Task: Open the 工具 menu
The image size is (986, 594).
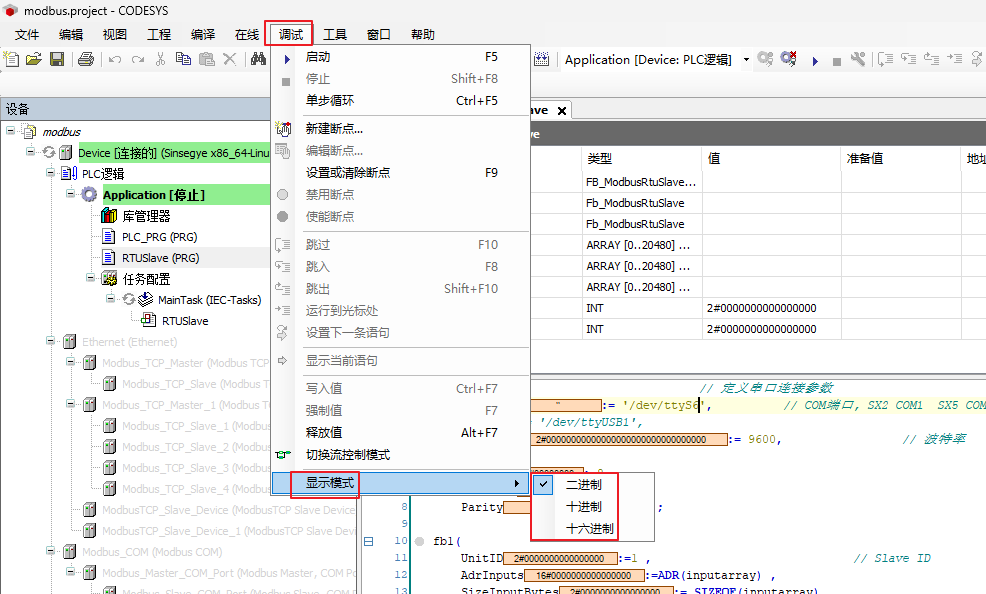Action: 335,34
